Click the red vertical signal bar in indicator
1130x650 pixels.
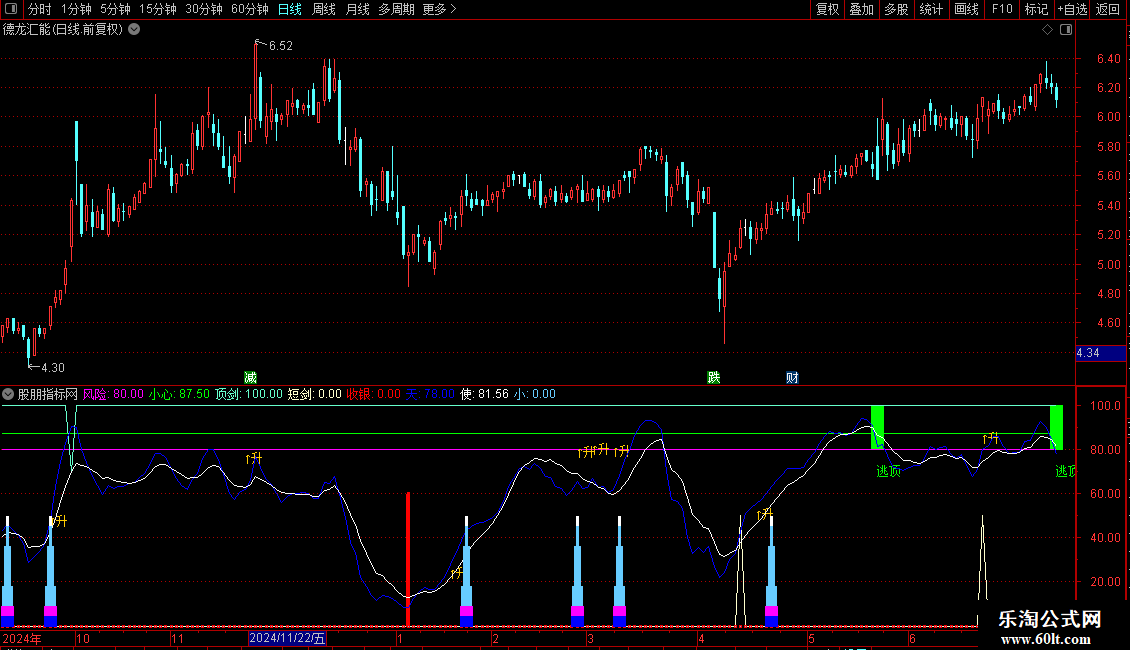408,559
